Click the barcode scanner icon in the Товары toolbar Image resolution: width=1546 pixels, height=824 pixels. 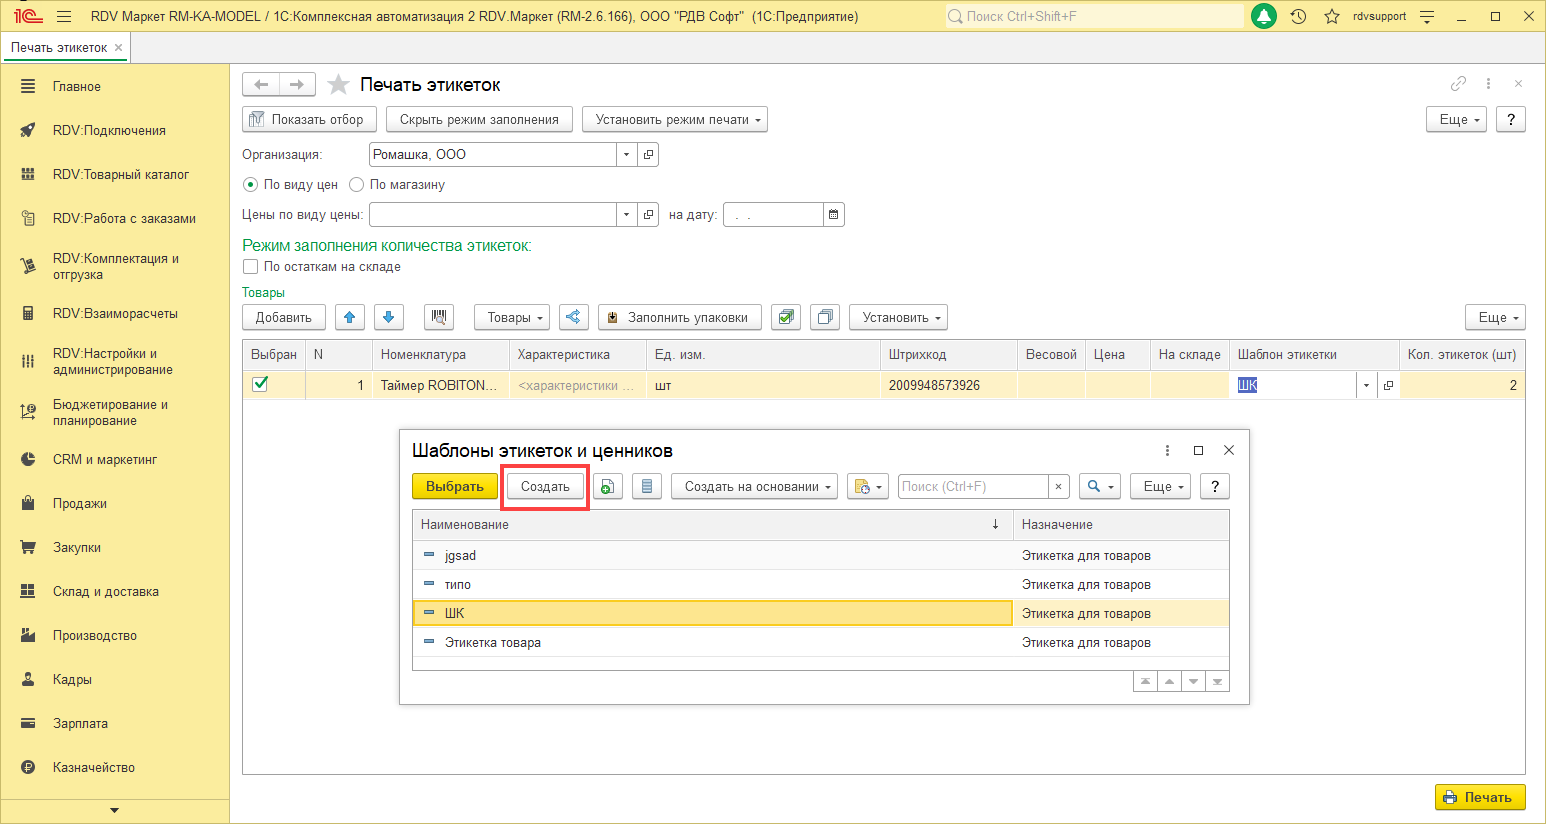(x=438, y=317)
